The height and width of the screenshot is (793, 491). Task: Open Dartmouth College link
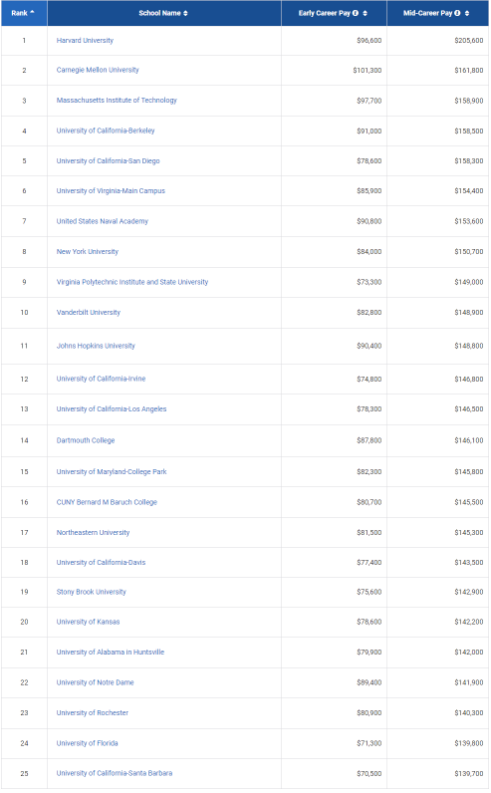click(x=85, y=440)
